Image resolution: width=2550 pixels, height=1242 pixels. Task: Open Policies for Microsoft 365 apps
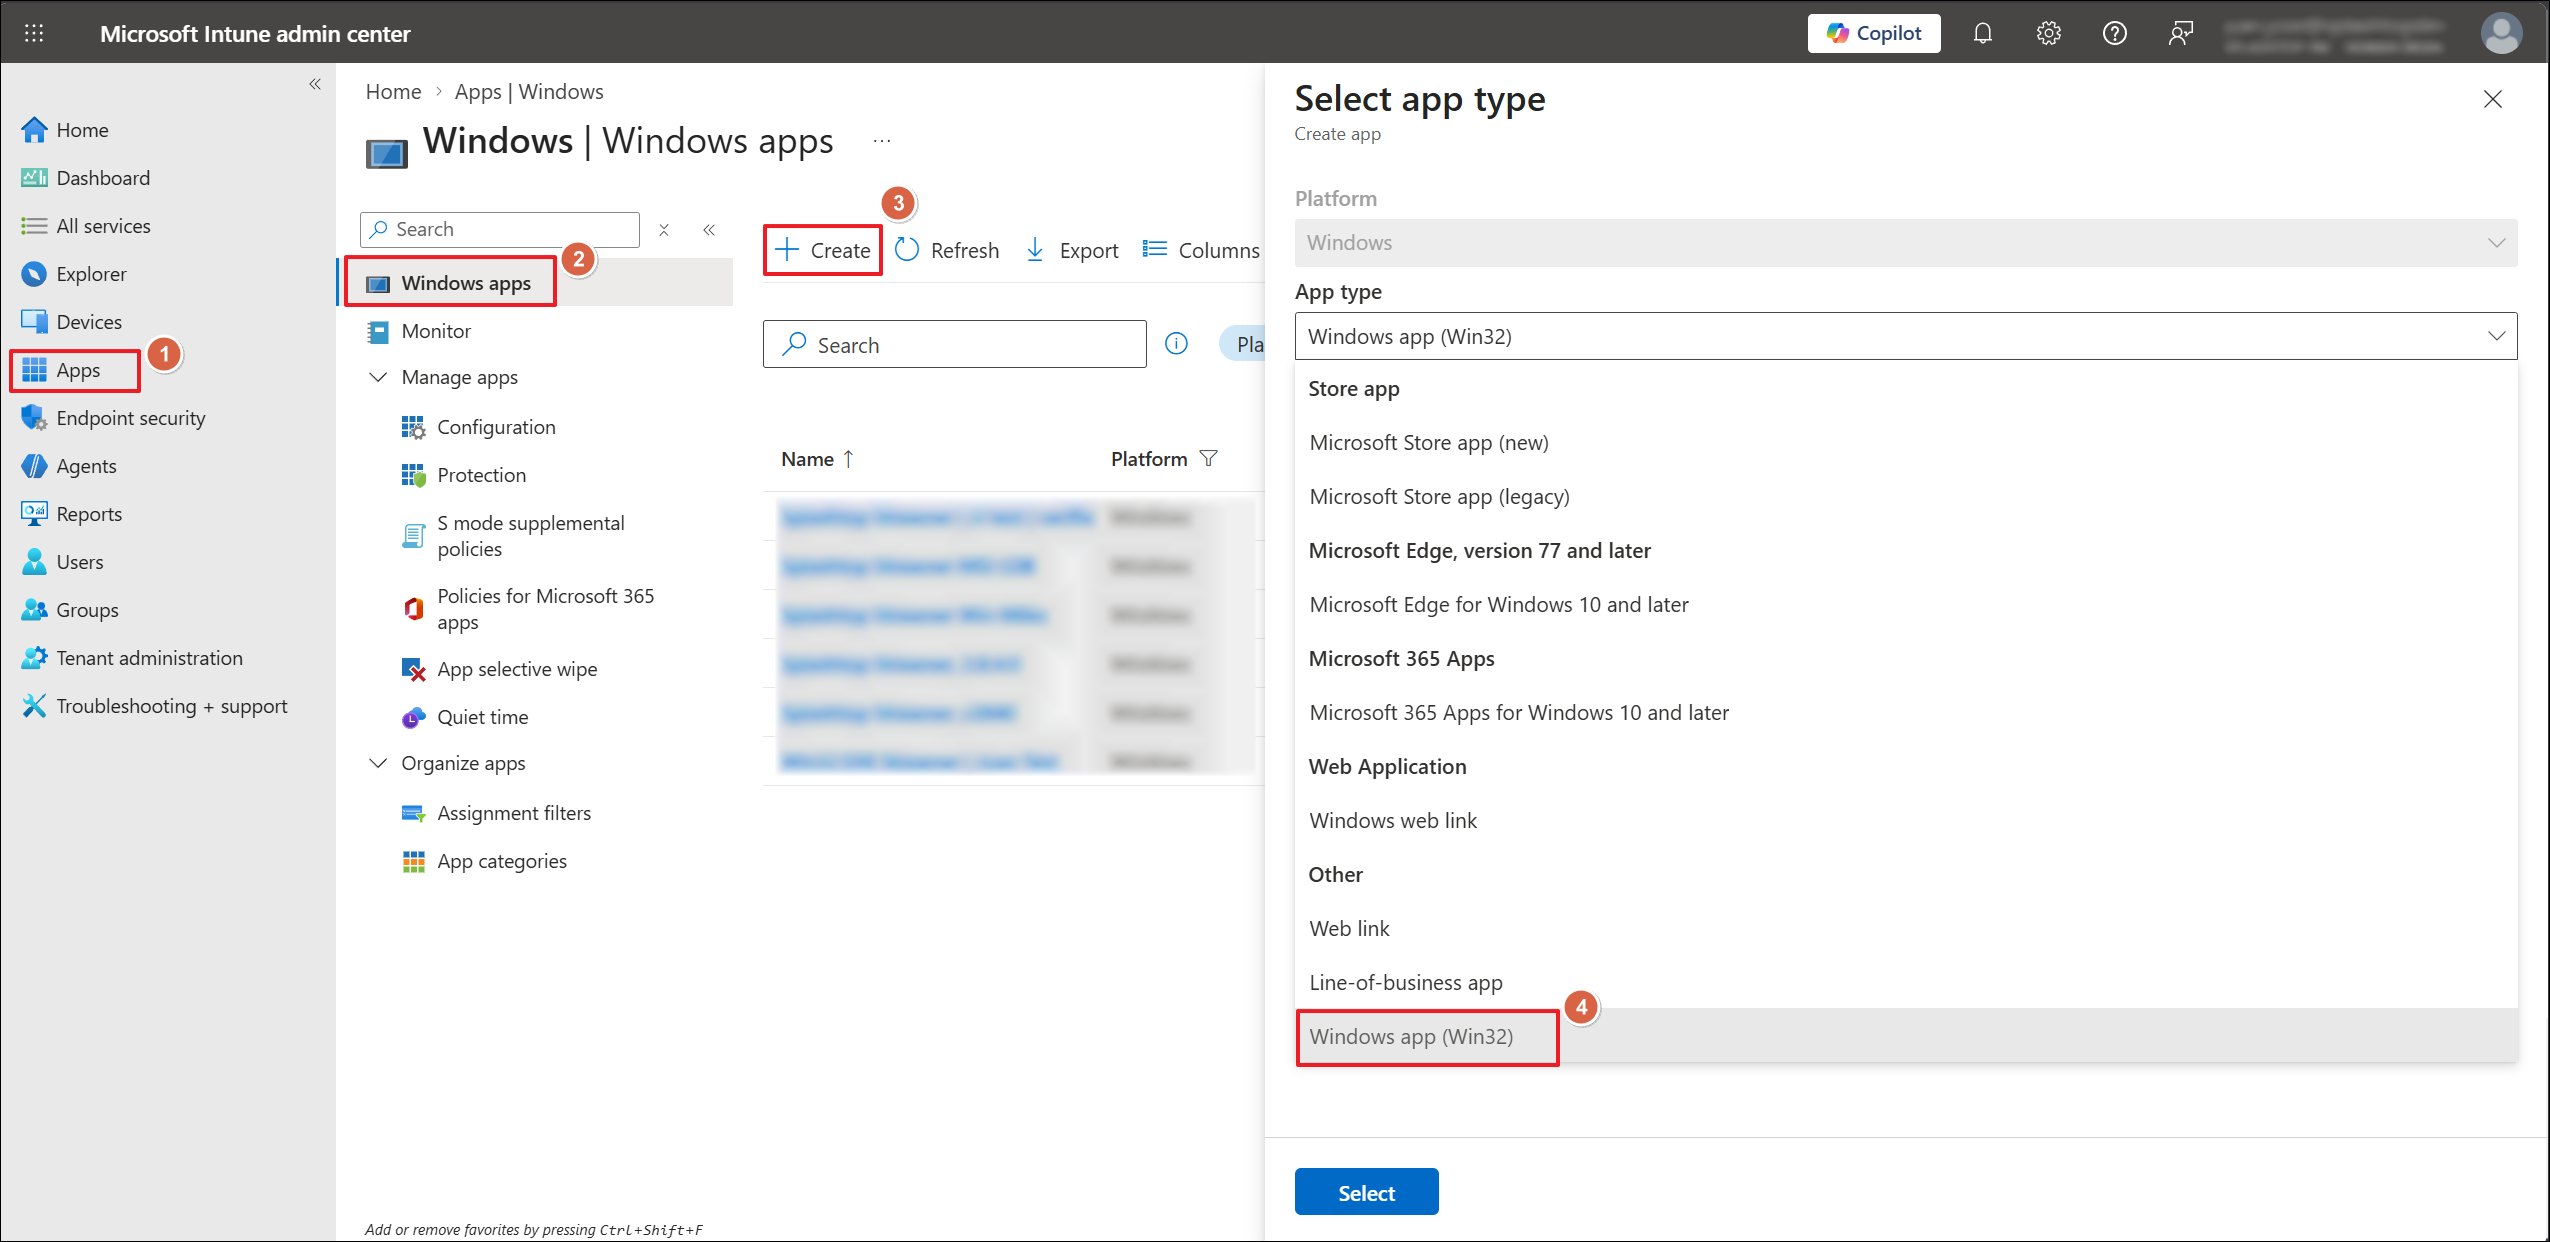(x=527, y=609)
